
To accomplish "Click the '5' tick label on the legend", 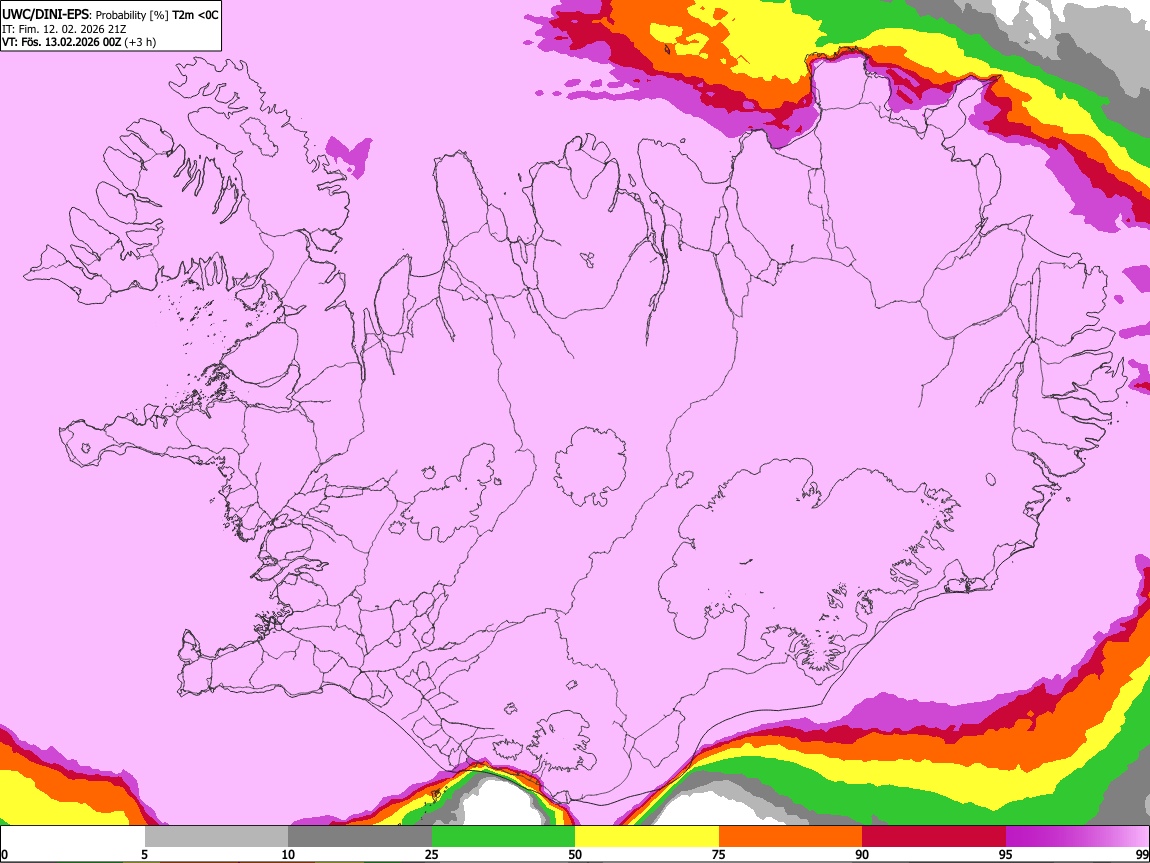I will tap(144, 854).
